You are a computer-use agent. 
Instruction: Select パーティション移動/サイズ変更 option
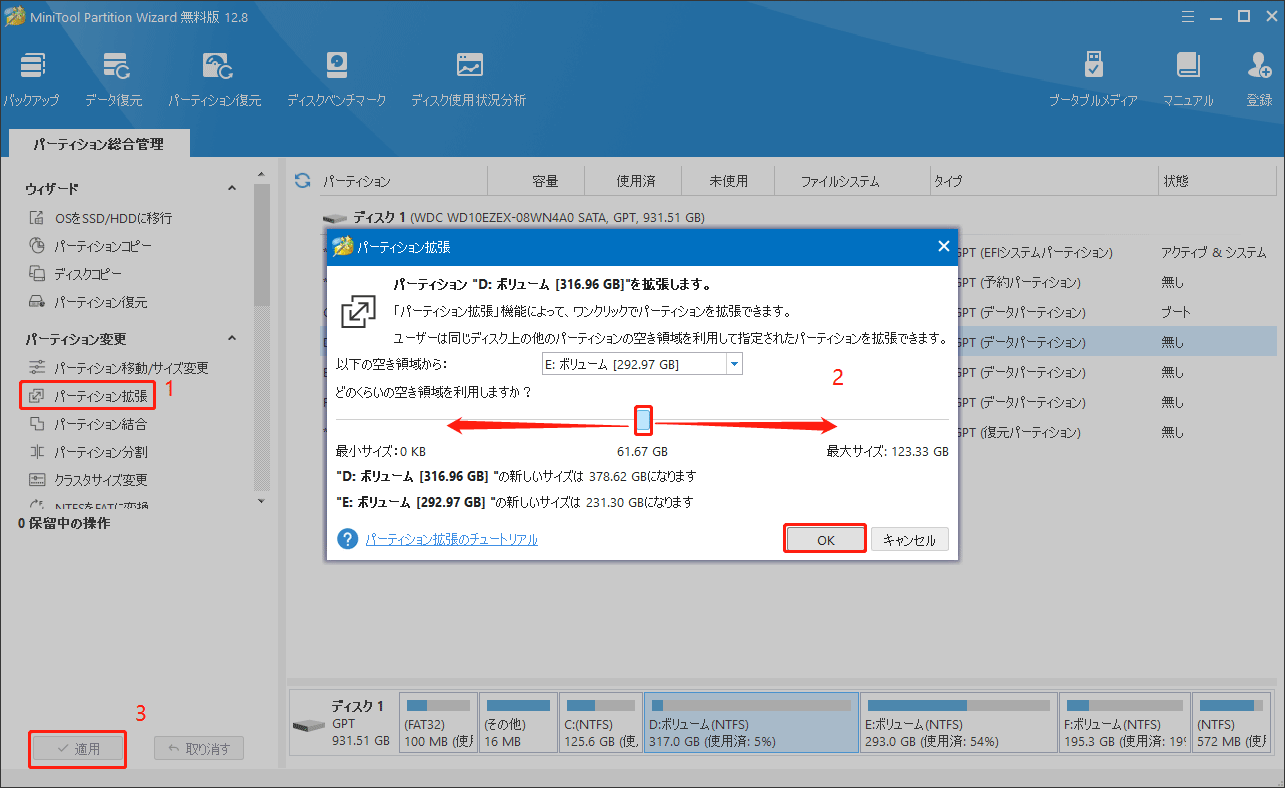(x=118, y=368)
